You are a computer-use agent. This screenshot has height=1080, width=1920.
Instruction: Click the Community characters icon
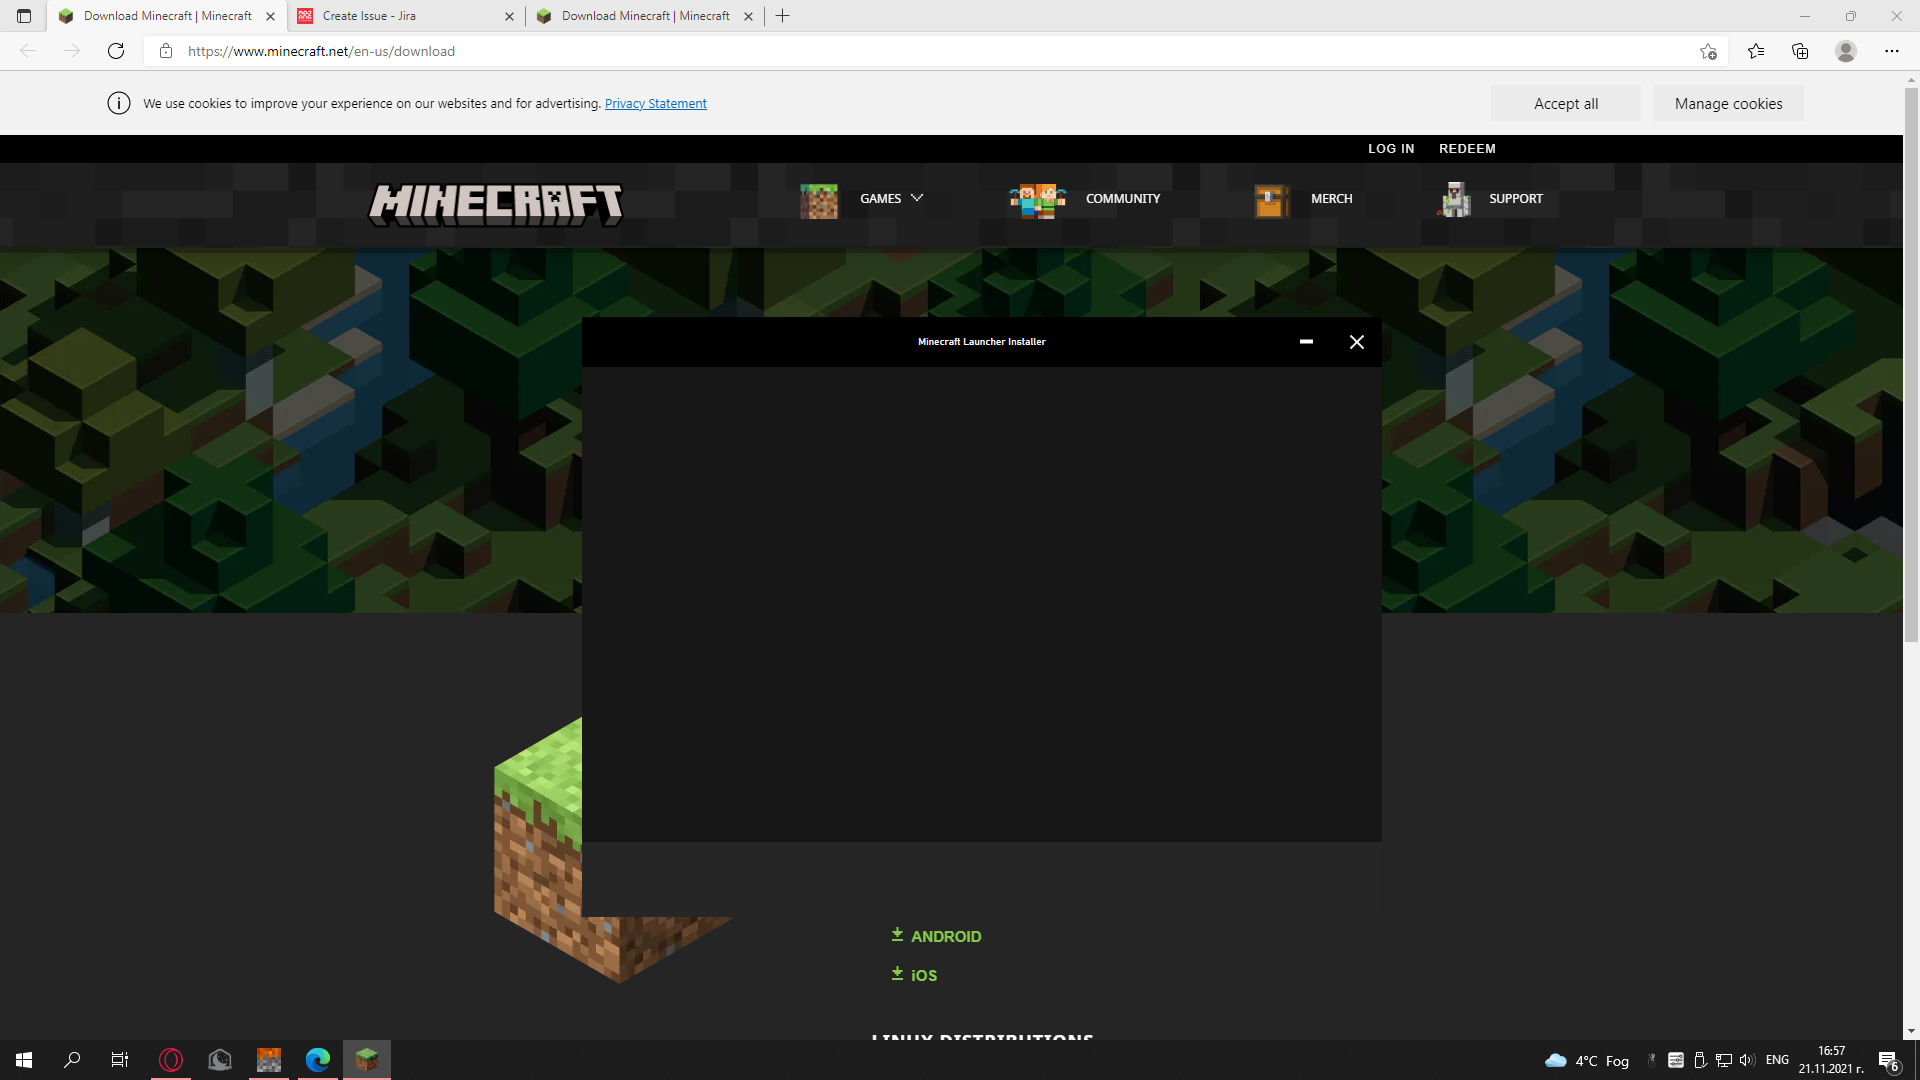[1037, 200]
